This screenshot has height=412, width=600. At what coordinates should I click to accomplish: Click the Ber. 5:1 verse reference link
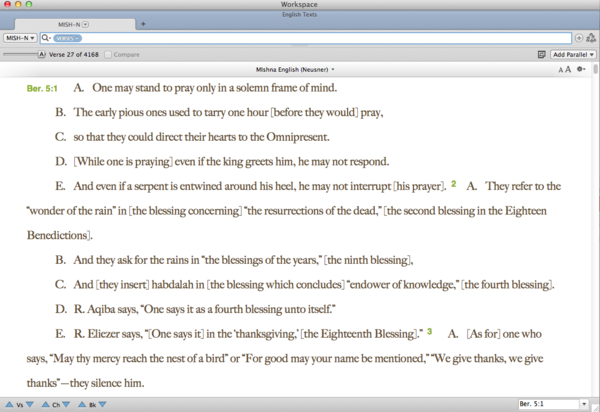tap(40, 88)
